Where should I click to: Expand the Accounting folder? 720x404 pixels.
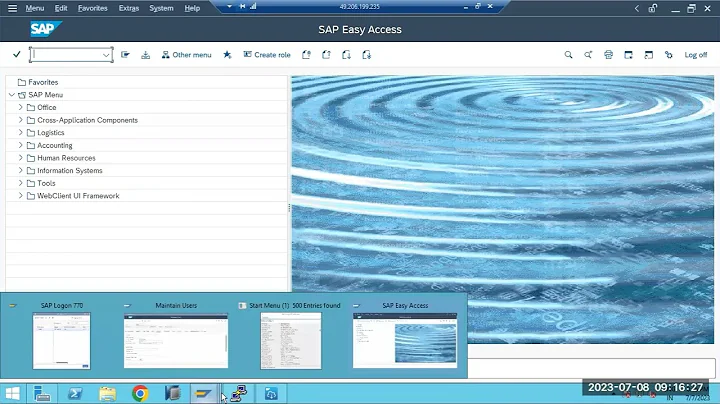(x=20, y=145)
